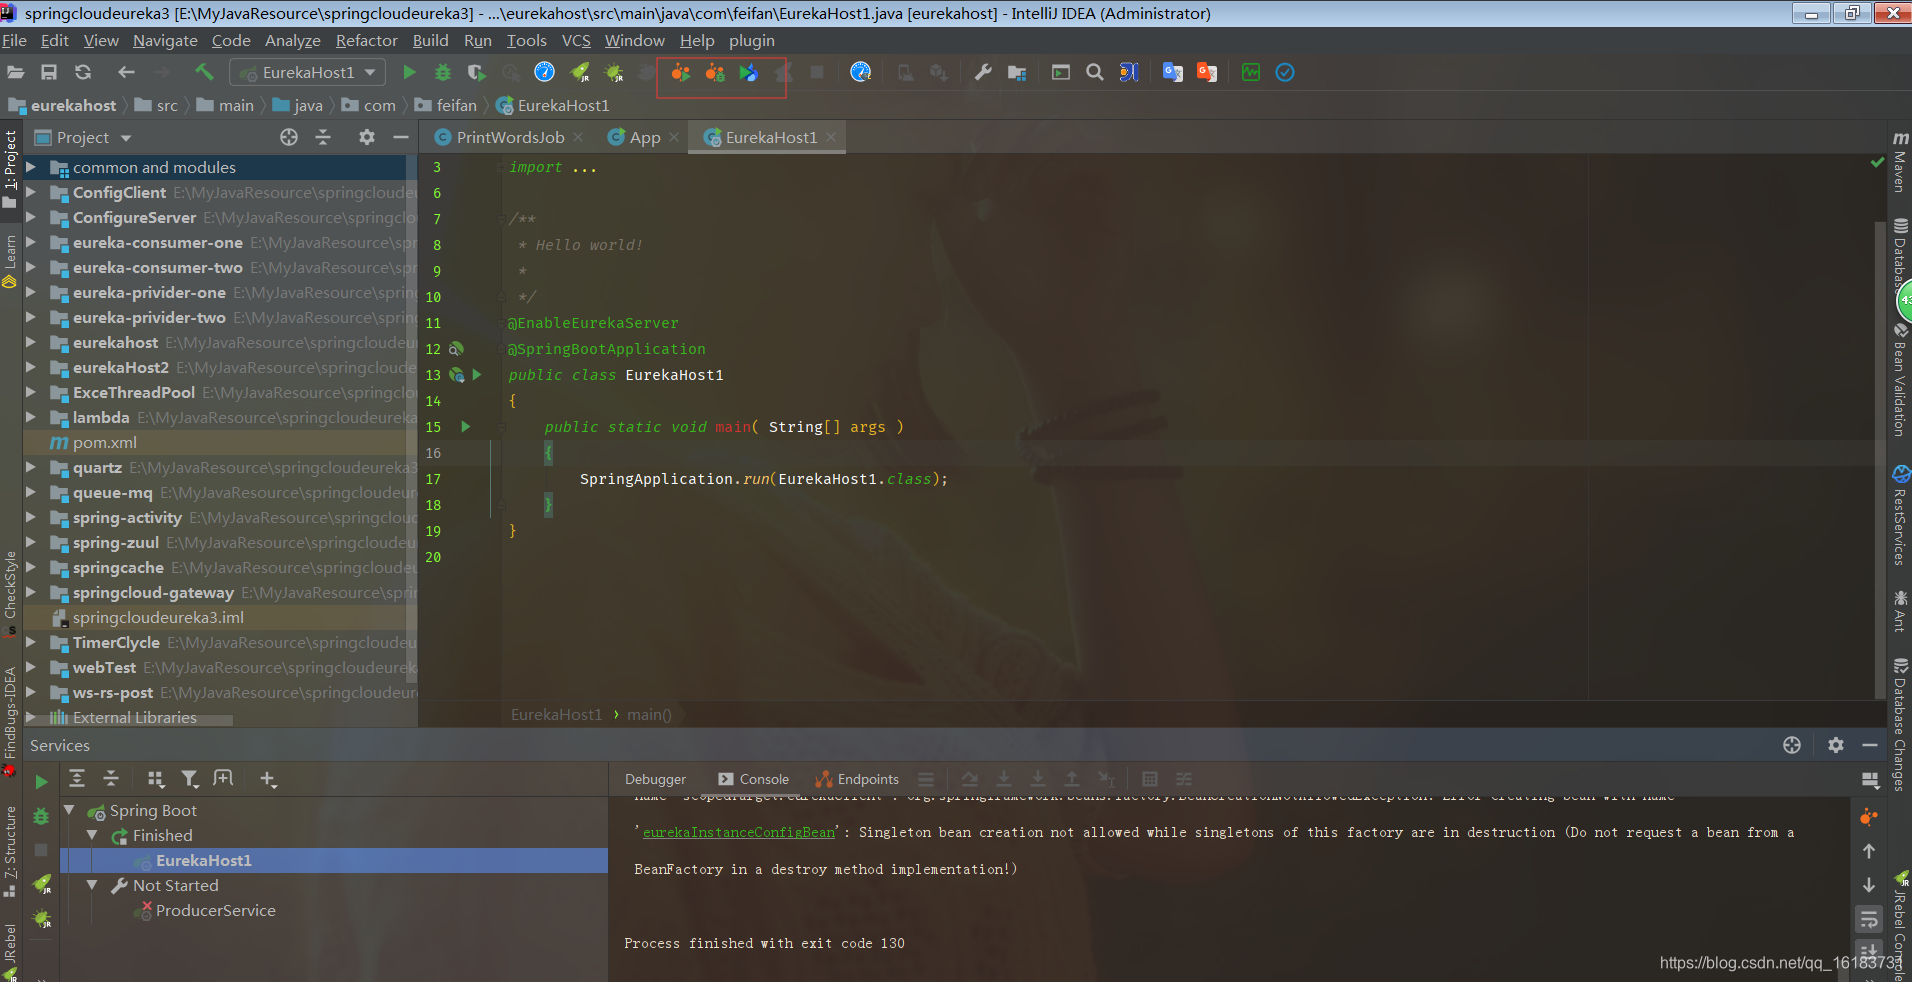Collapse the Spring Boot services node
This screenshot has width=1912, height=982.
click(x=70, y=810)
